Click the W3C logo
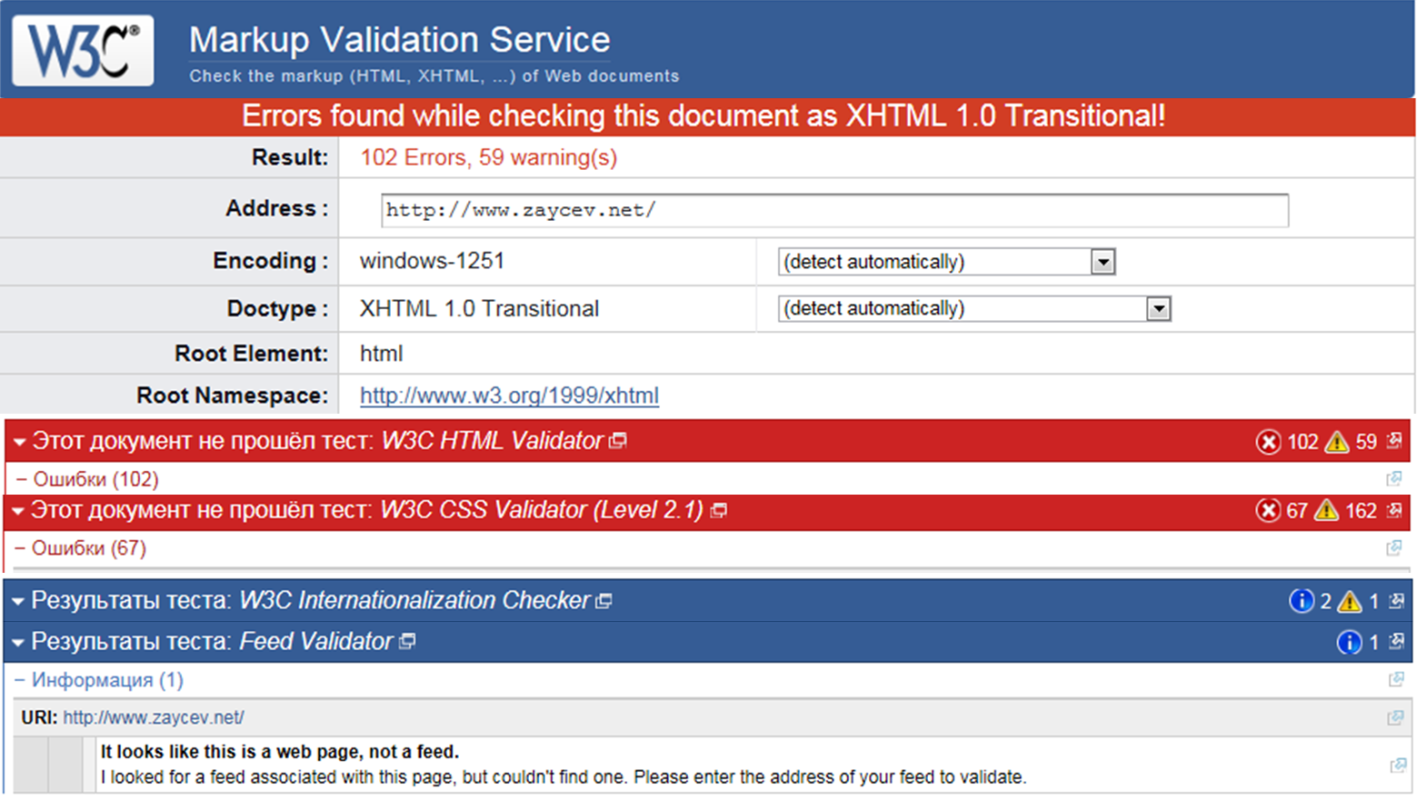Viewport: 1417px width, 801px height. 83,50
